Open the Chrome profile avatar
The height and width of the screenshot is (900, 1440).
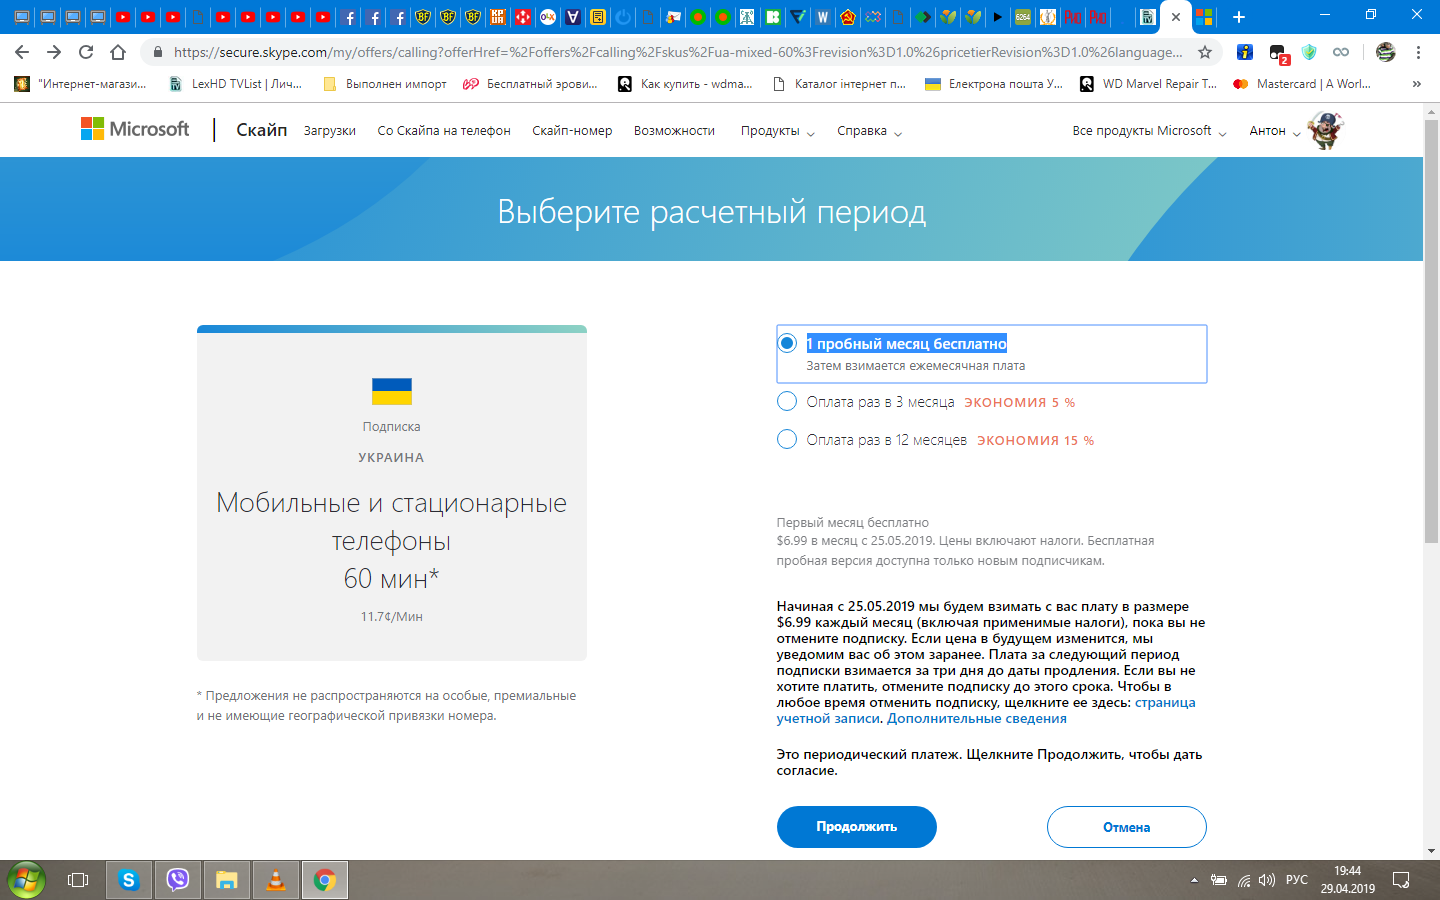[x=1385, y=52]
